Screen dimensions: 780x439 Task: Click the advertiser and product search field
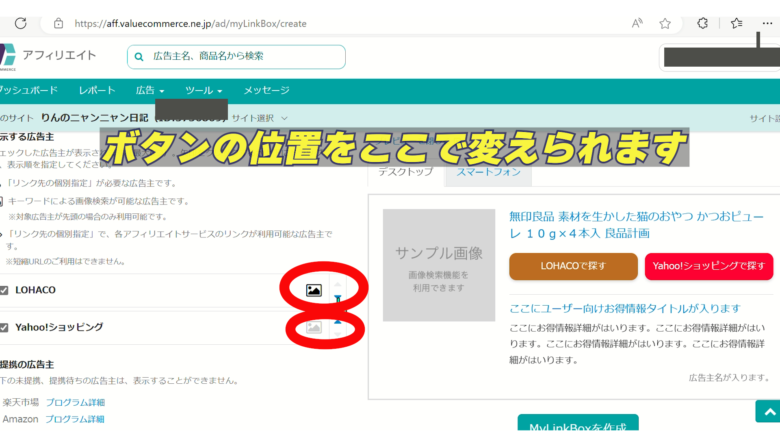pos(236,56)
